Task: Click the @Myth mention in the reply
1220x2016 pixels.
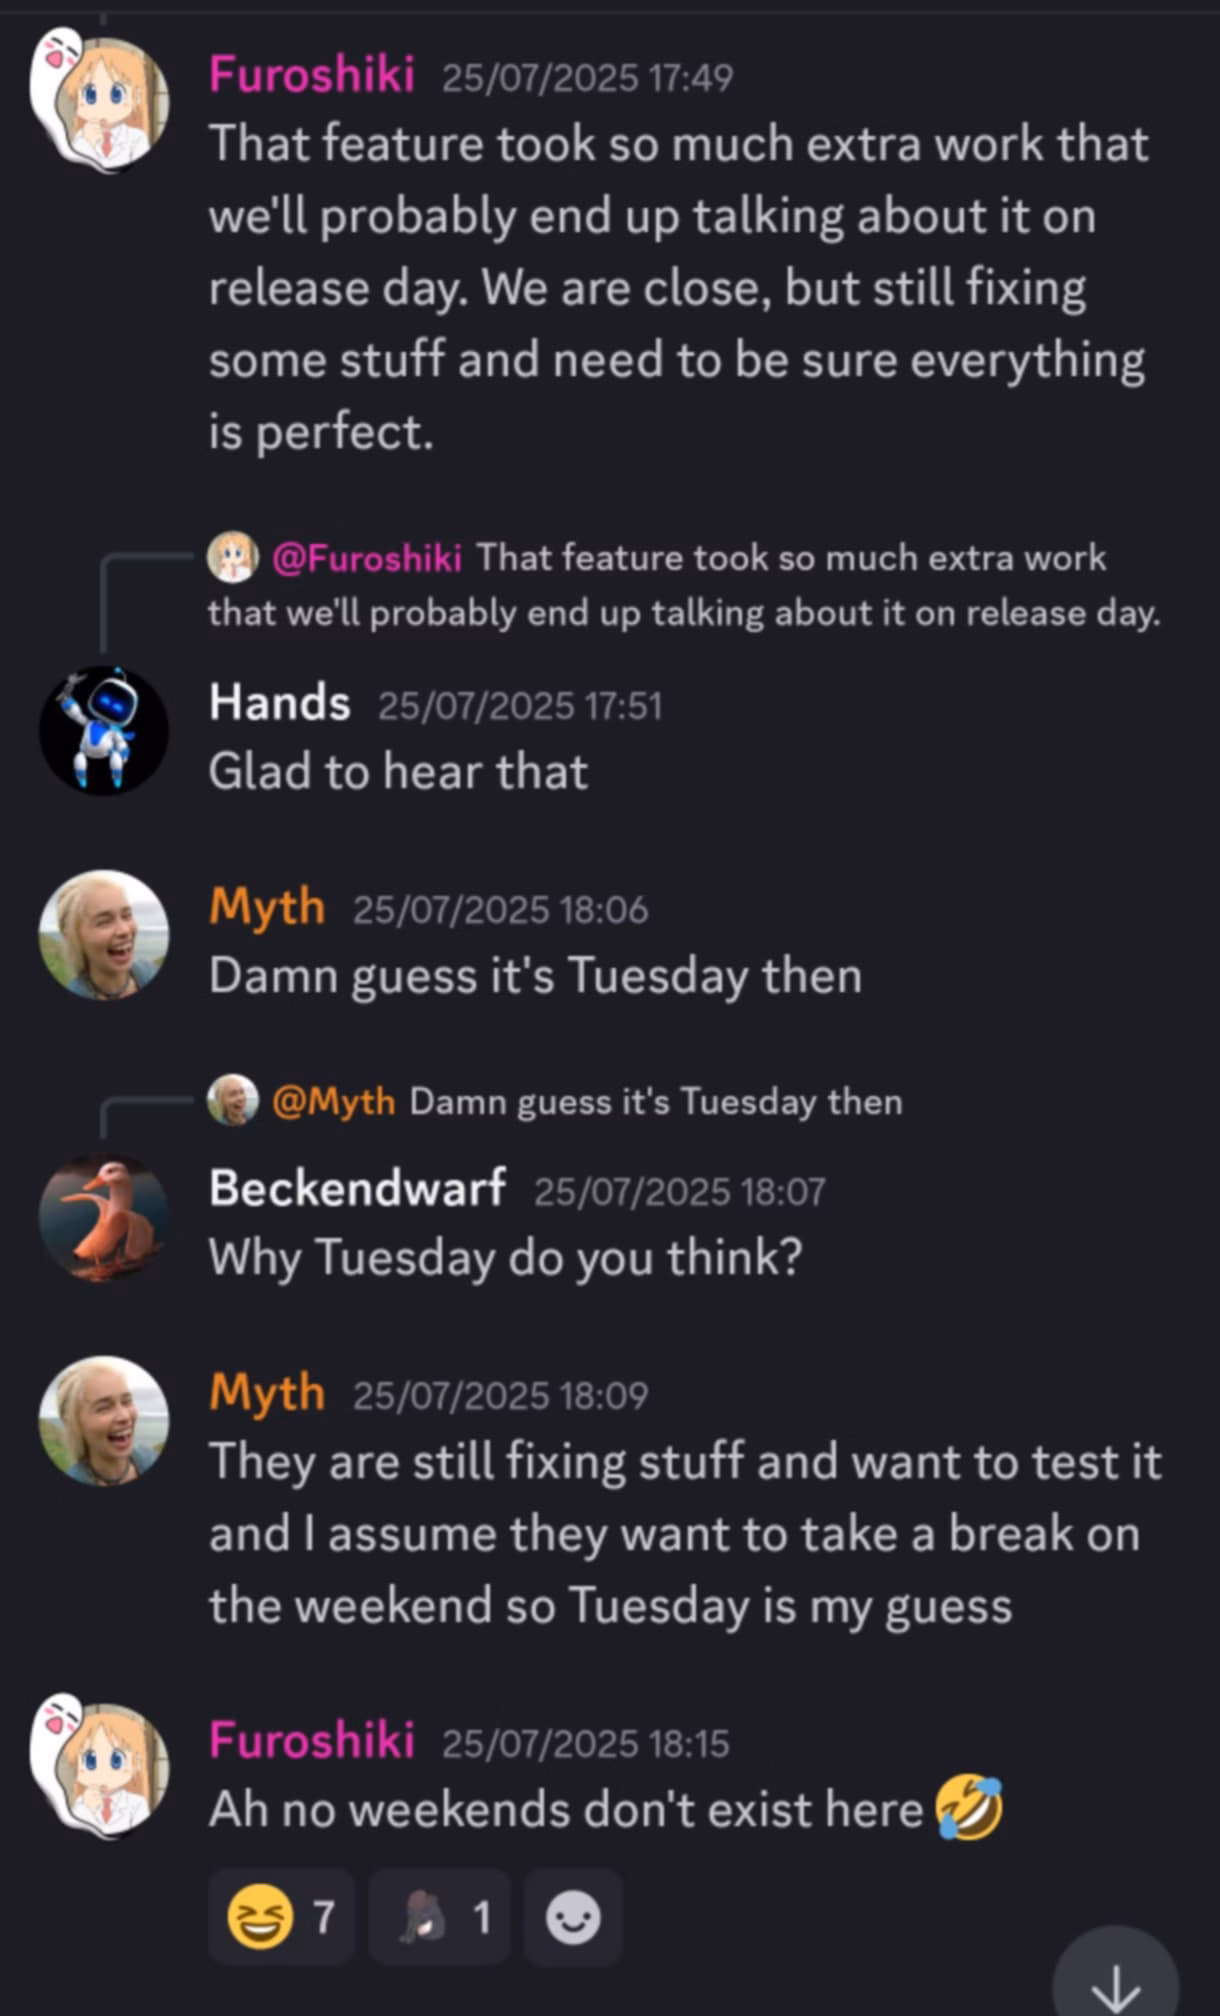Action: tap(333, 1102)
